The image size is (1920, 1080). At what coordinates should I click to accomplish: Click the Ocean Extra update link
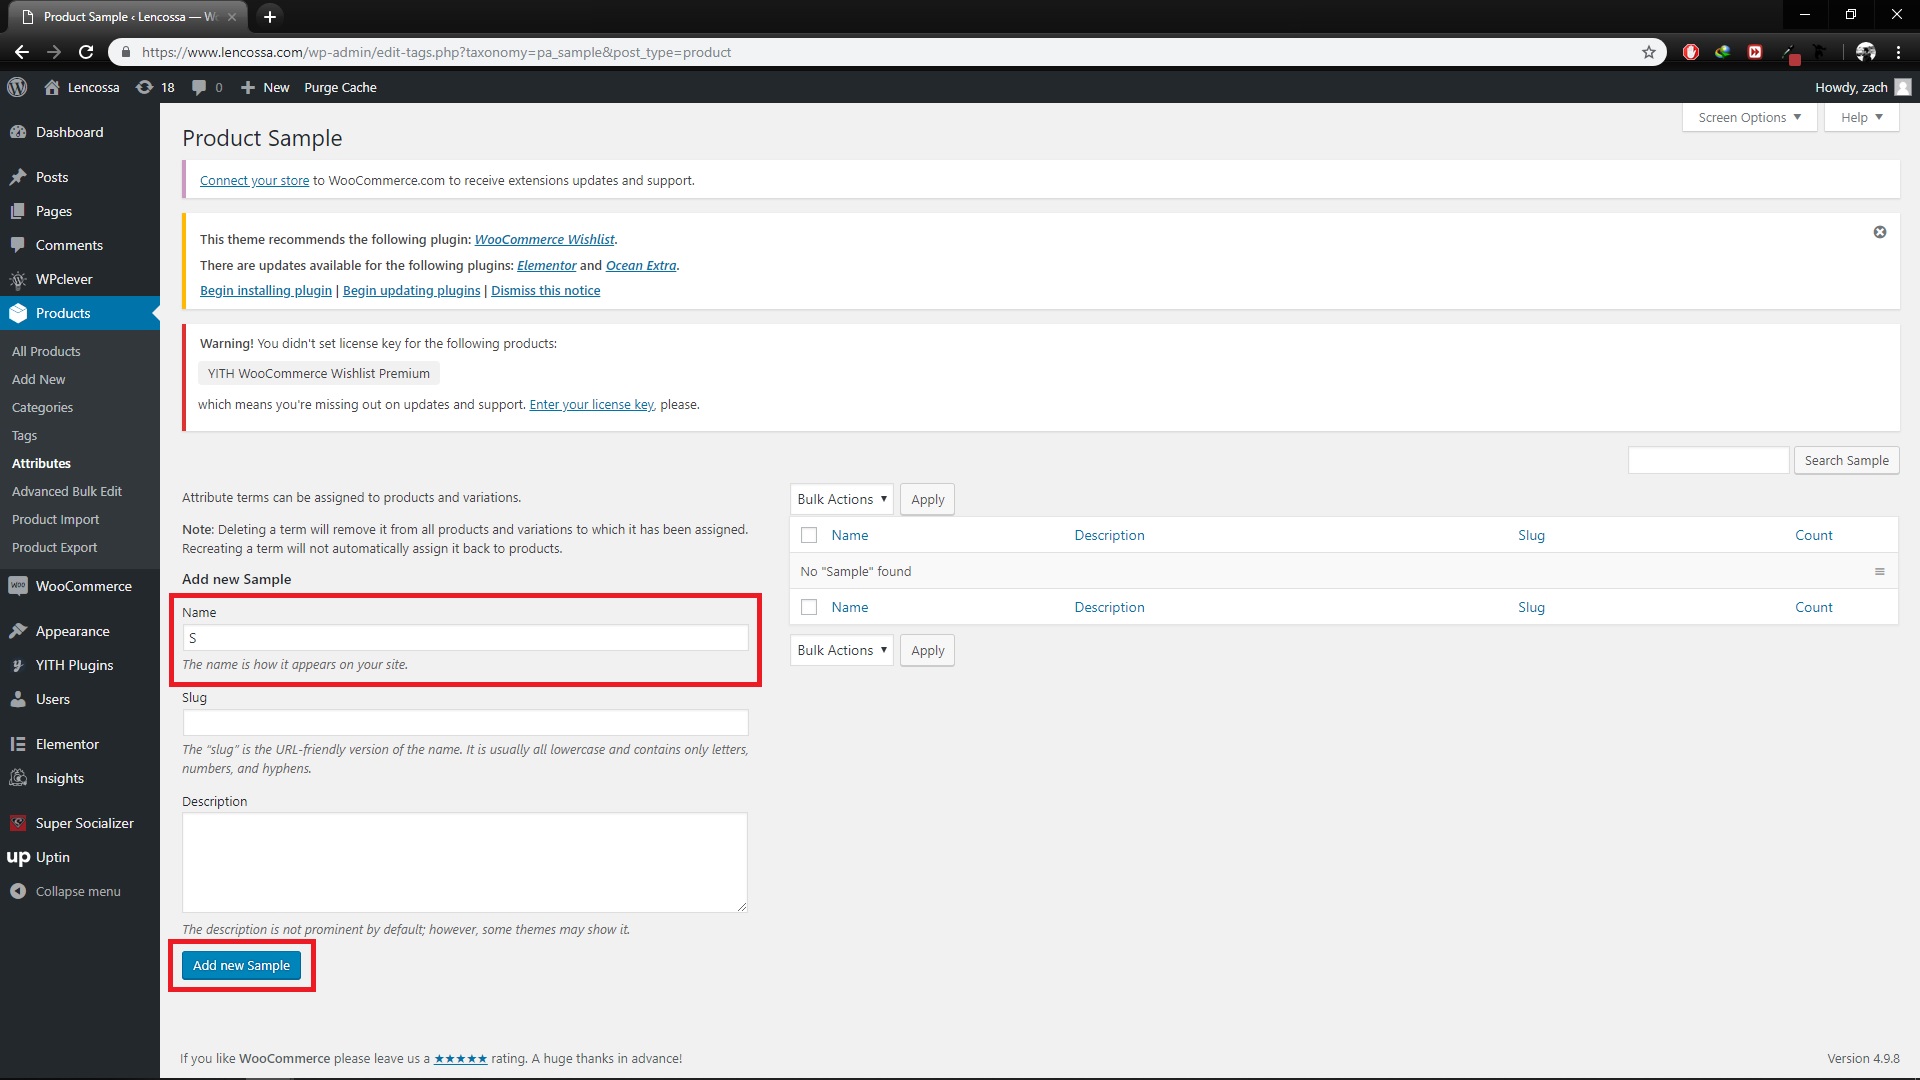pyautogui.click(x=641, y=265)
